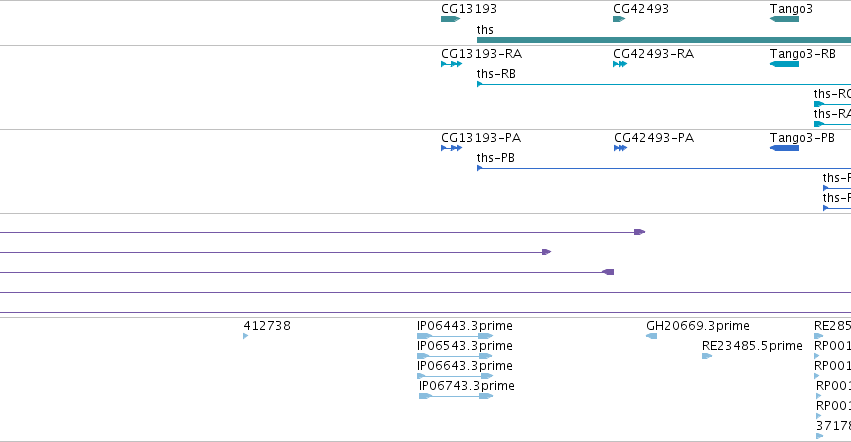Click the Tango3-PB protein glyph
Screen dimensions: 851x442
[x=784, y=148]
